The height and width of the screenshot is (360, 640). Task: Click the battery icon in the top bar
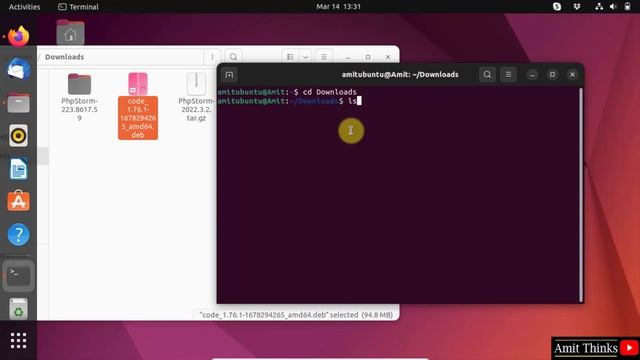pyautogui.click(x=627, y=7)
